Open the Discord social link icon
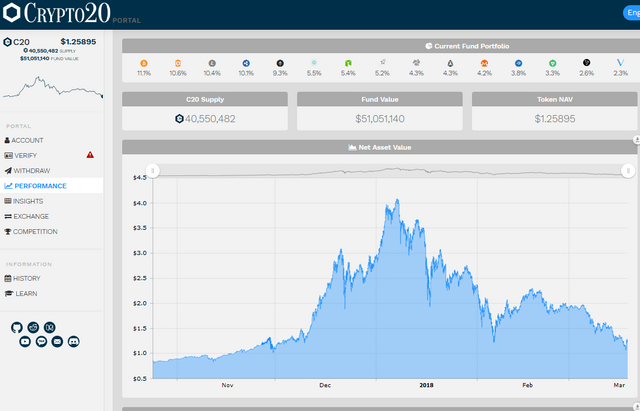This screenshot has width=640, height=411. [x=73, y=342]
